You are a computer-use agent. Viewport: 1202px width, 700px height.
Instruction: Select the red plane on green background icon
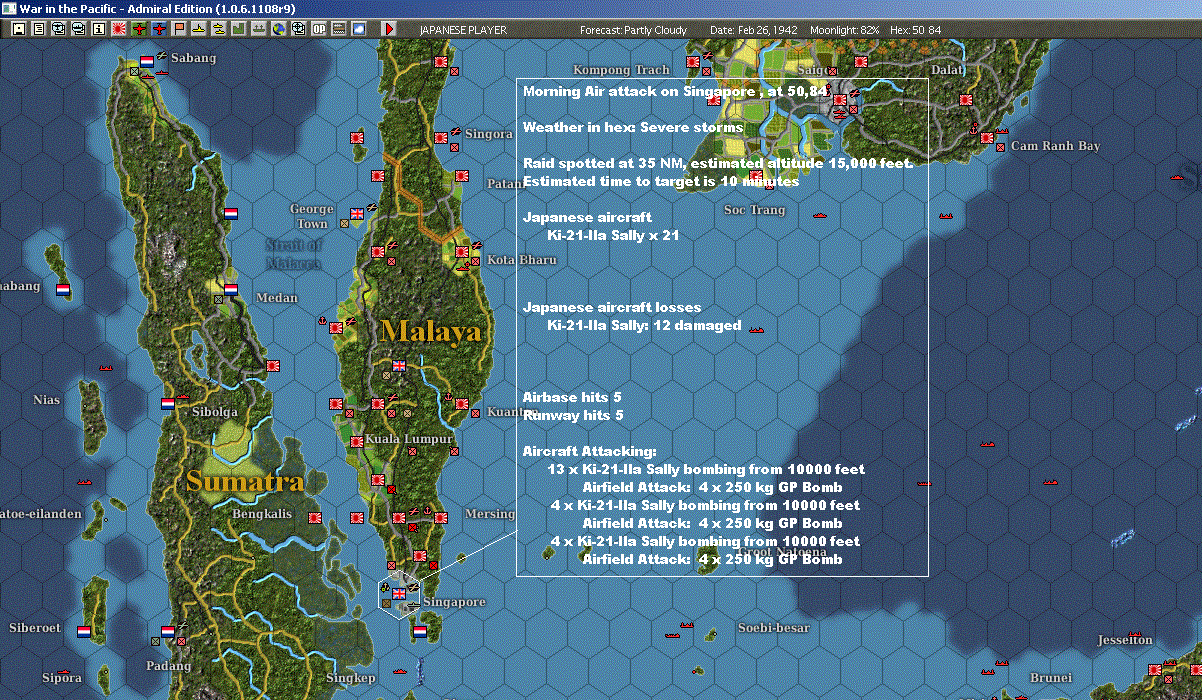pos(139,29)
